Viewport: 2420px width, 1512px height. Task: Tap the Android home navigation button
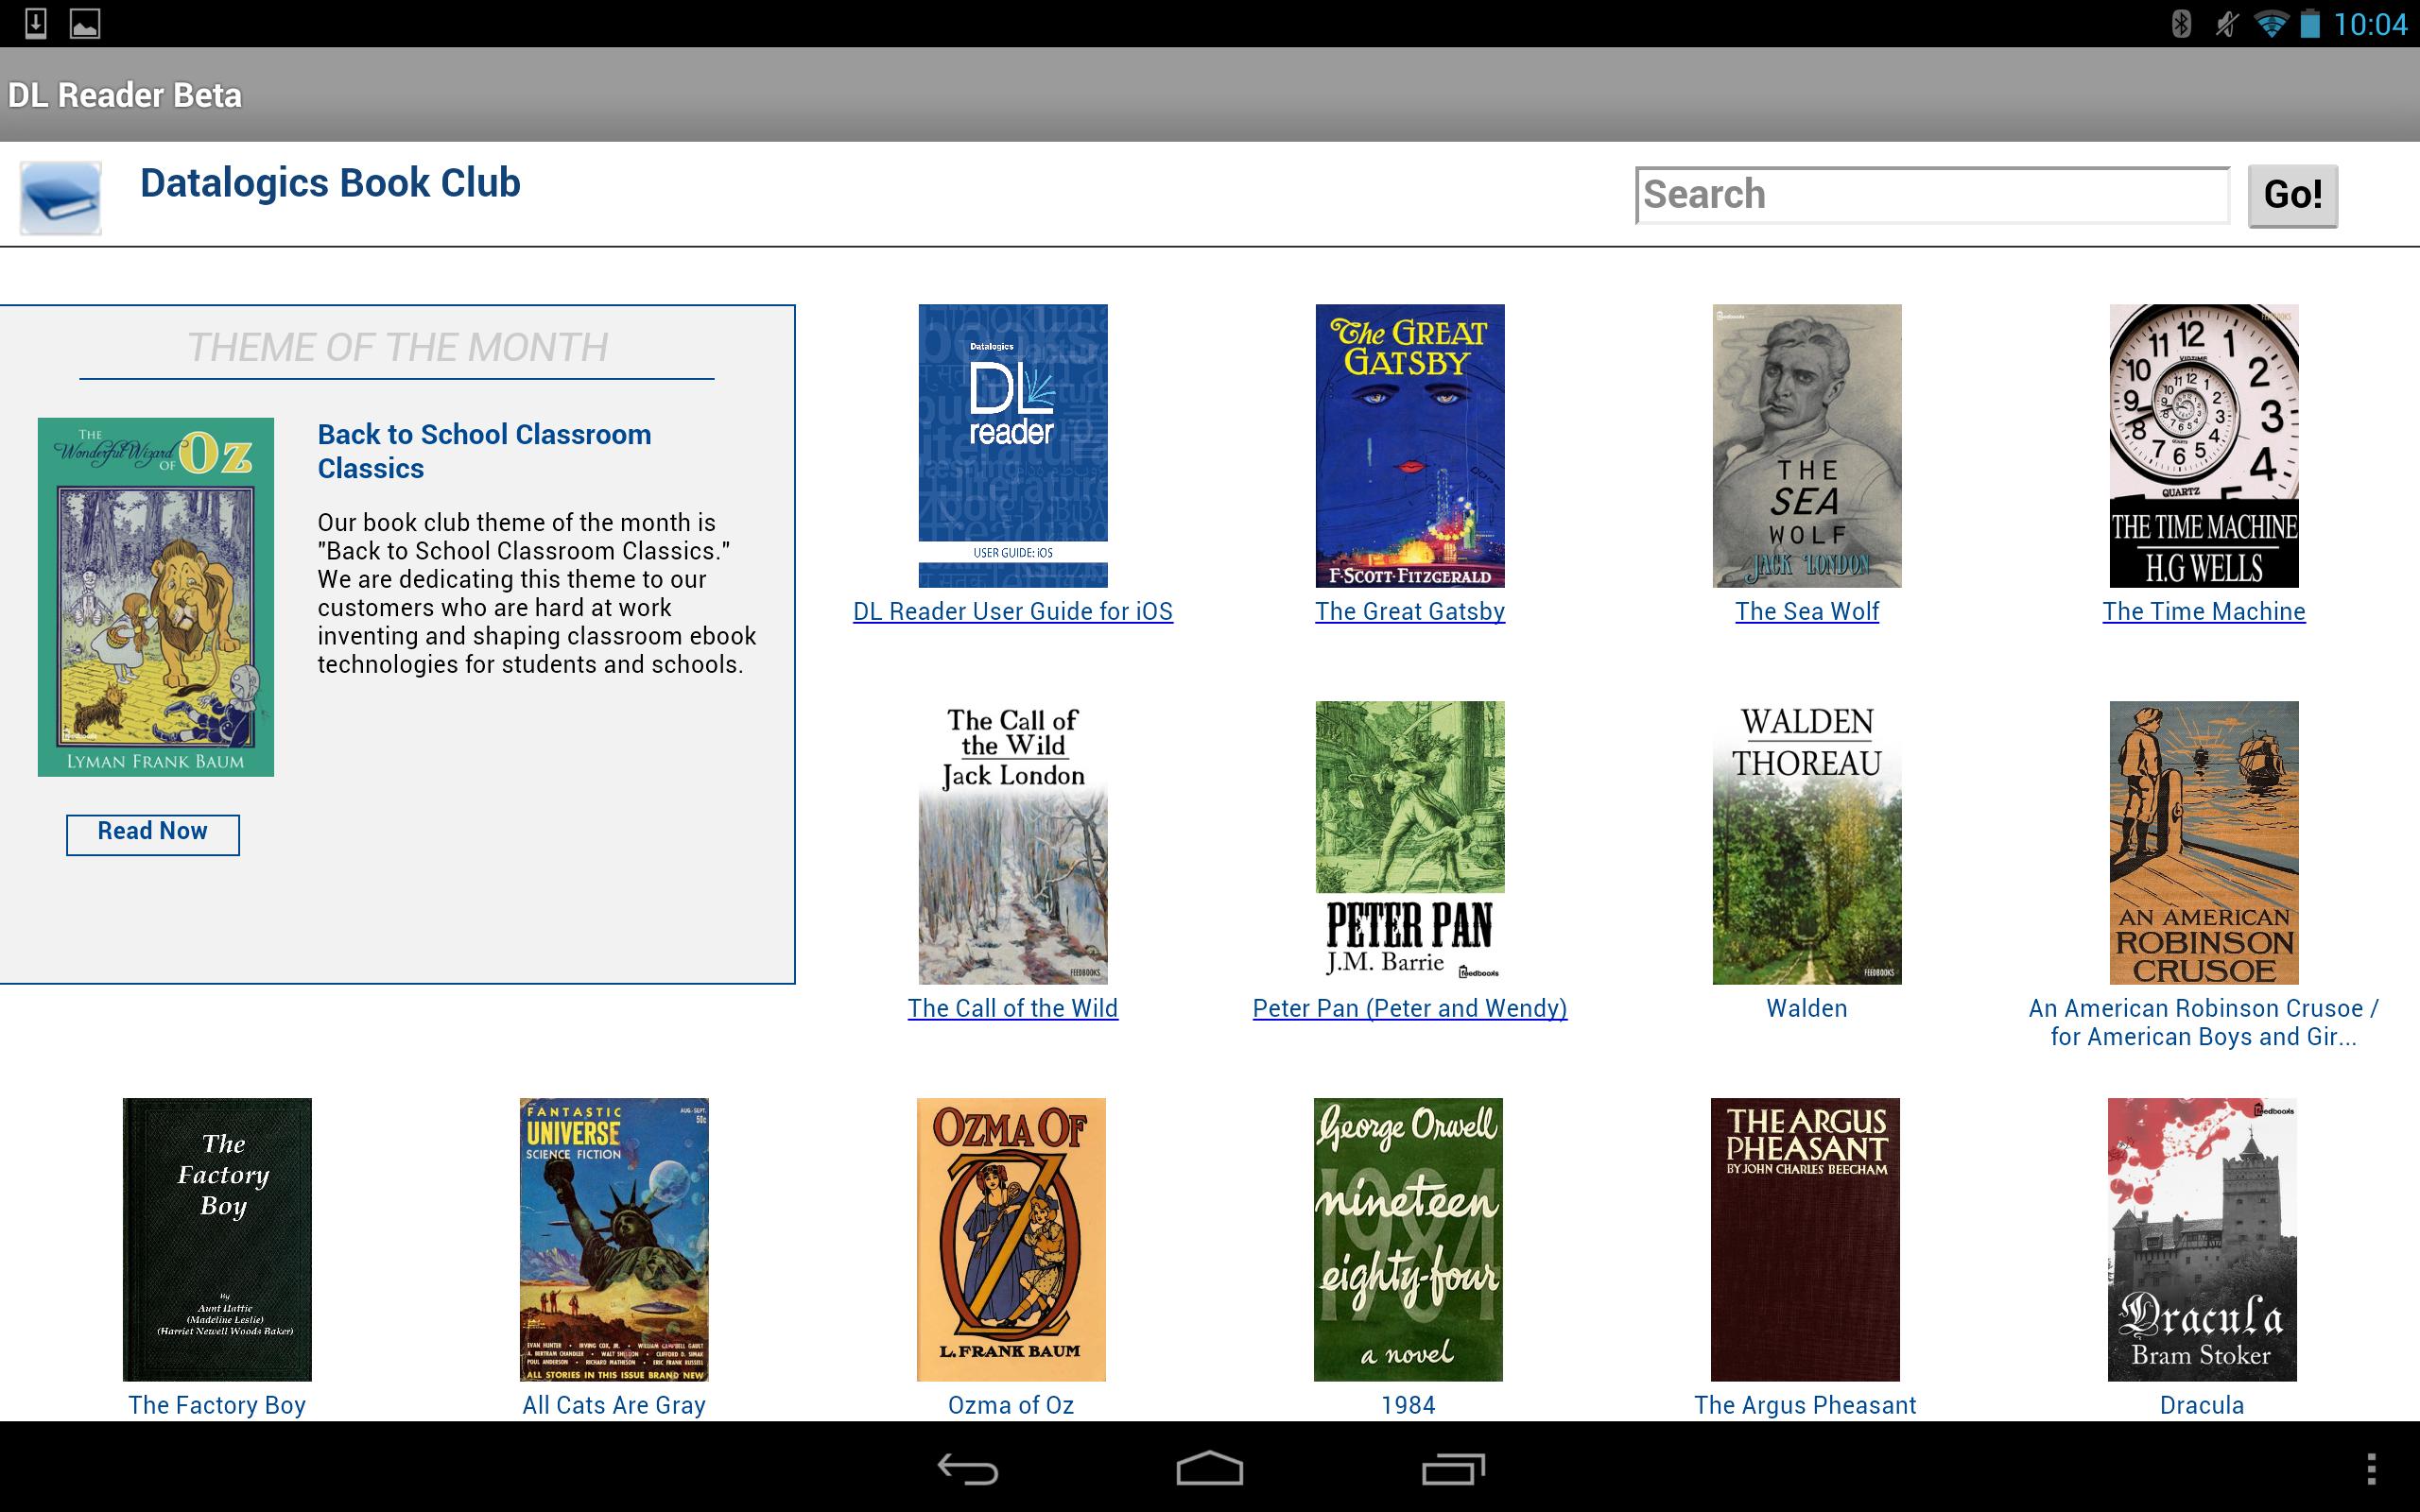pos(1209,1468)
